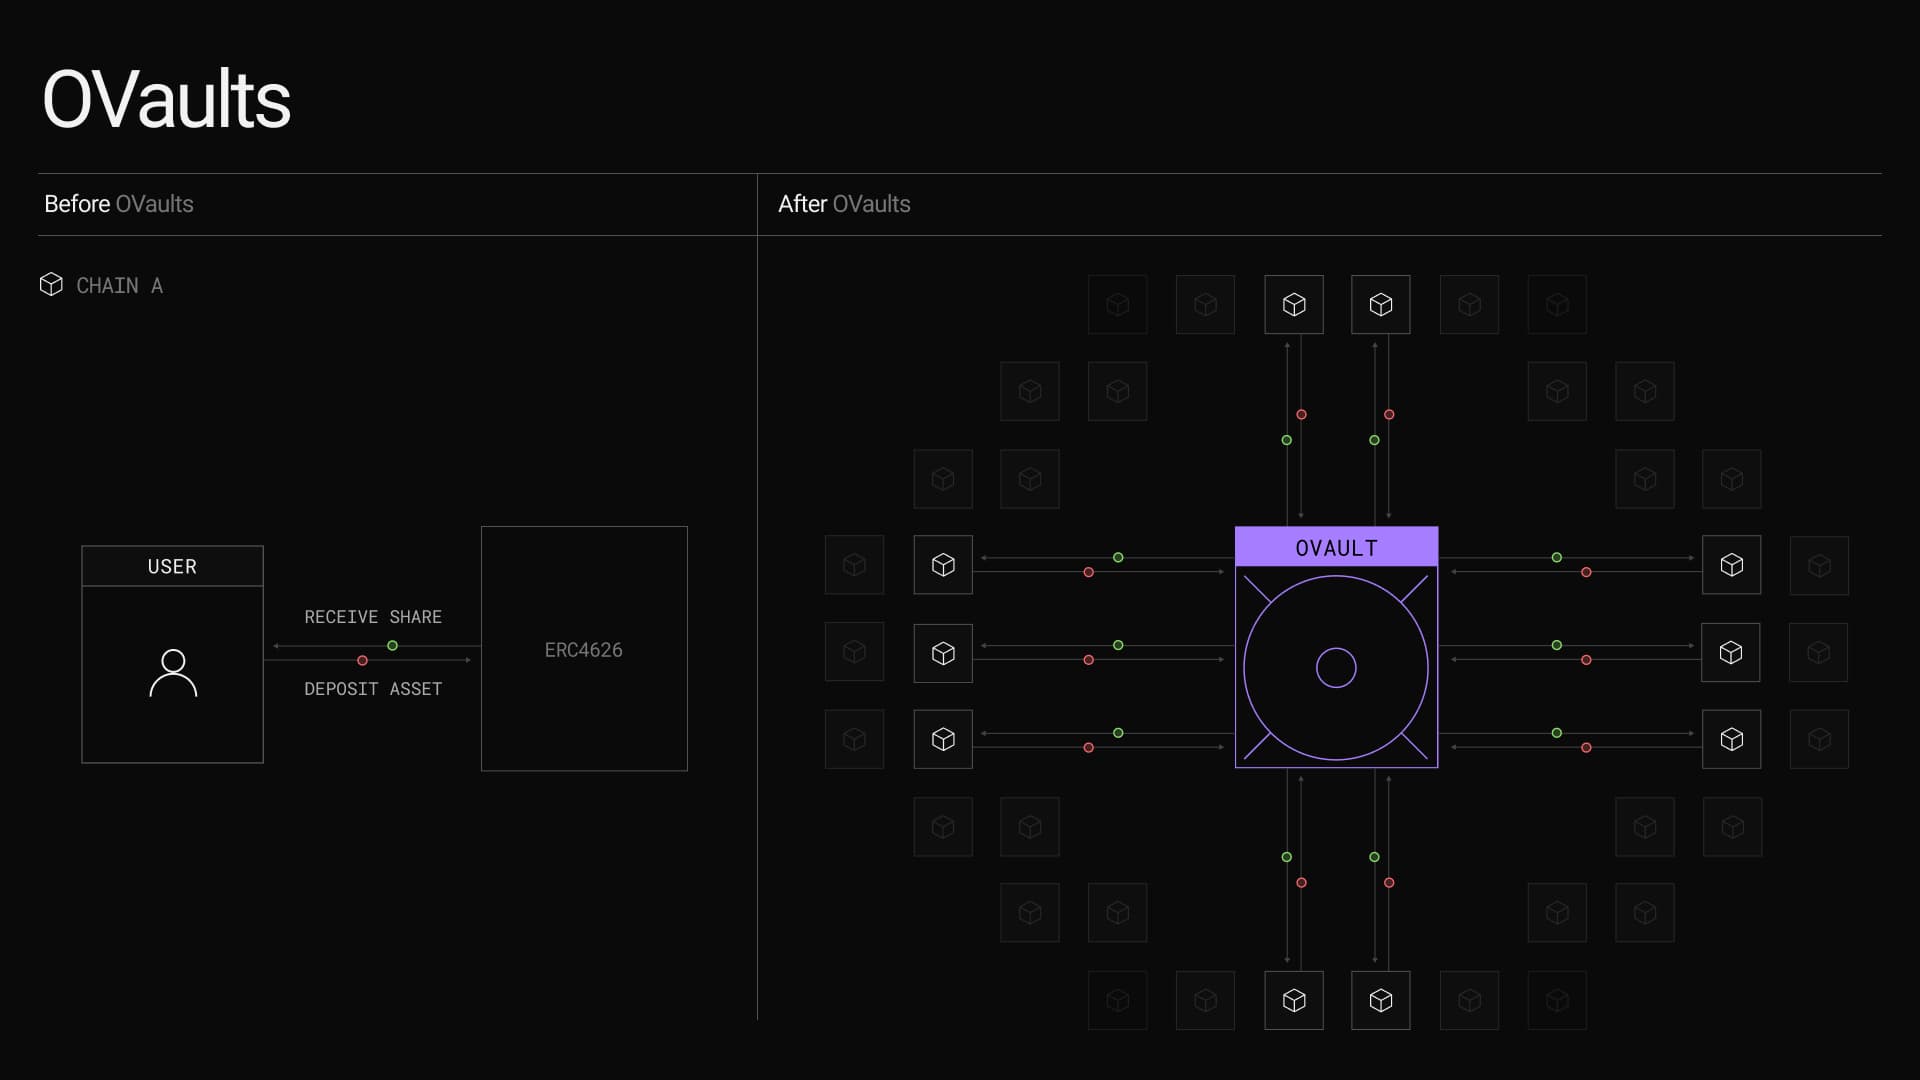Screen dimensions: 1920x1080
Task: Select the After OVaults heading
Action: [844, 204]
